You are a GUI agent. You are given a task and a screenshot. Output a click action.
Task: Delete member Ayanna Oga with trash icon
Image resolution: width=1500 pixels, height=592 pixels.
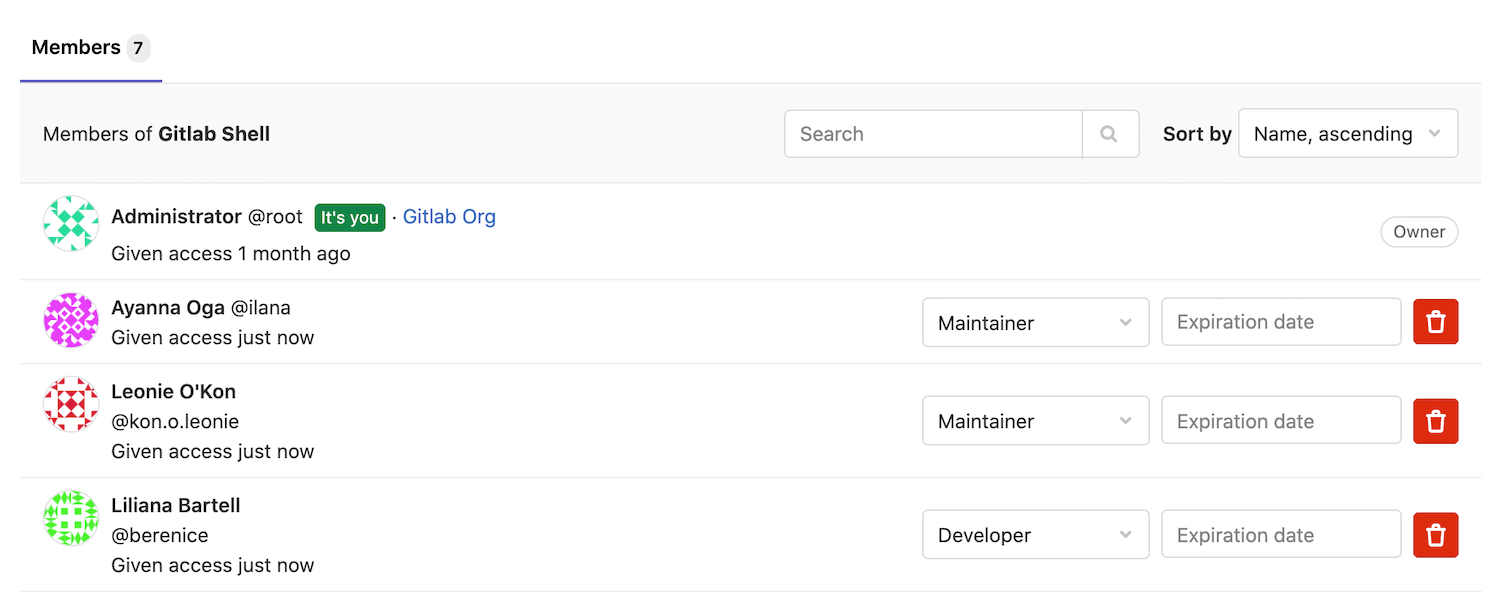[1435, 322]
